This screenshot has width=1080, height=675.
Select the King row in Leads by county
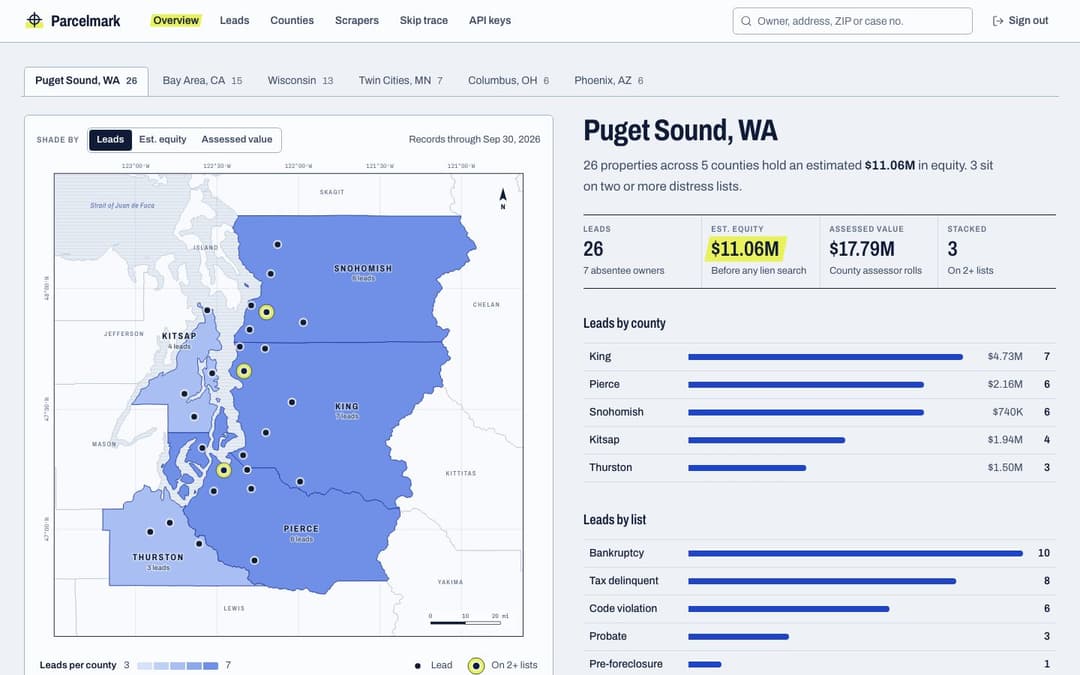click(819, 357)
